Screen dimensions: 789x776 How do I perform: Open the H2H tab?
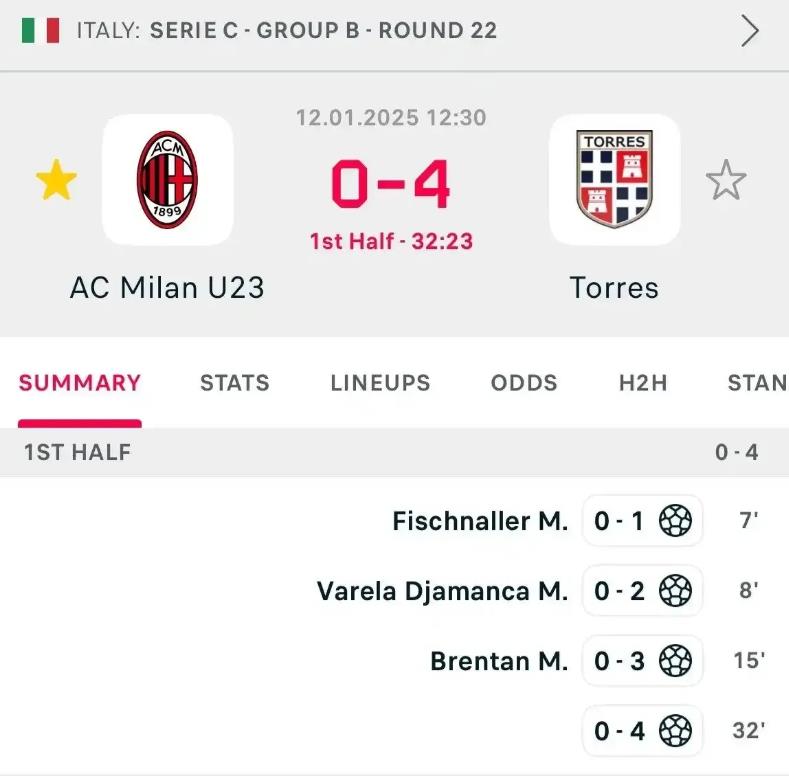pyautogui.click(x=643, y=383)
